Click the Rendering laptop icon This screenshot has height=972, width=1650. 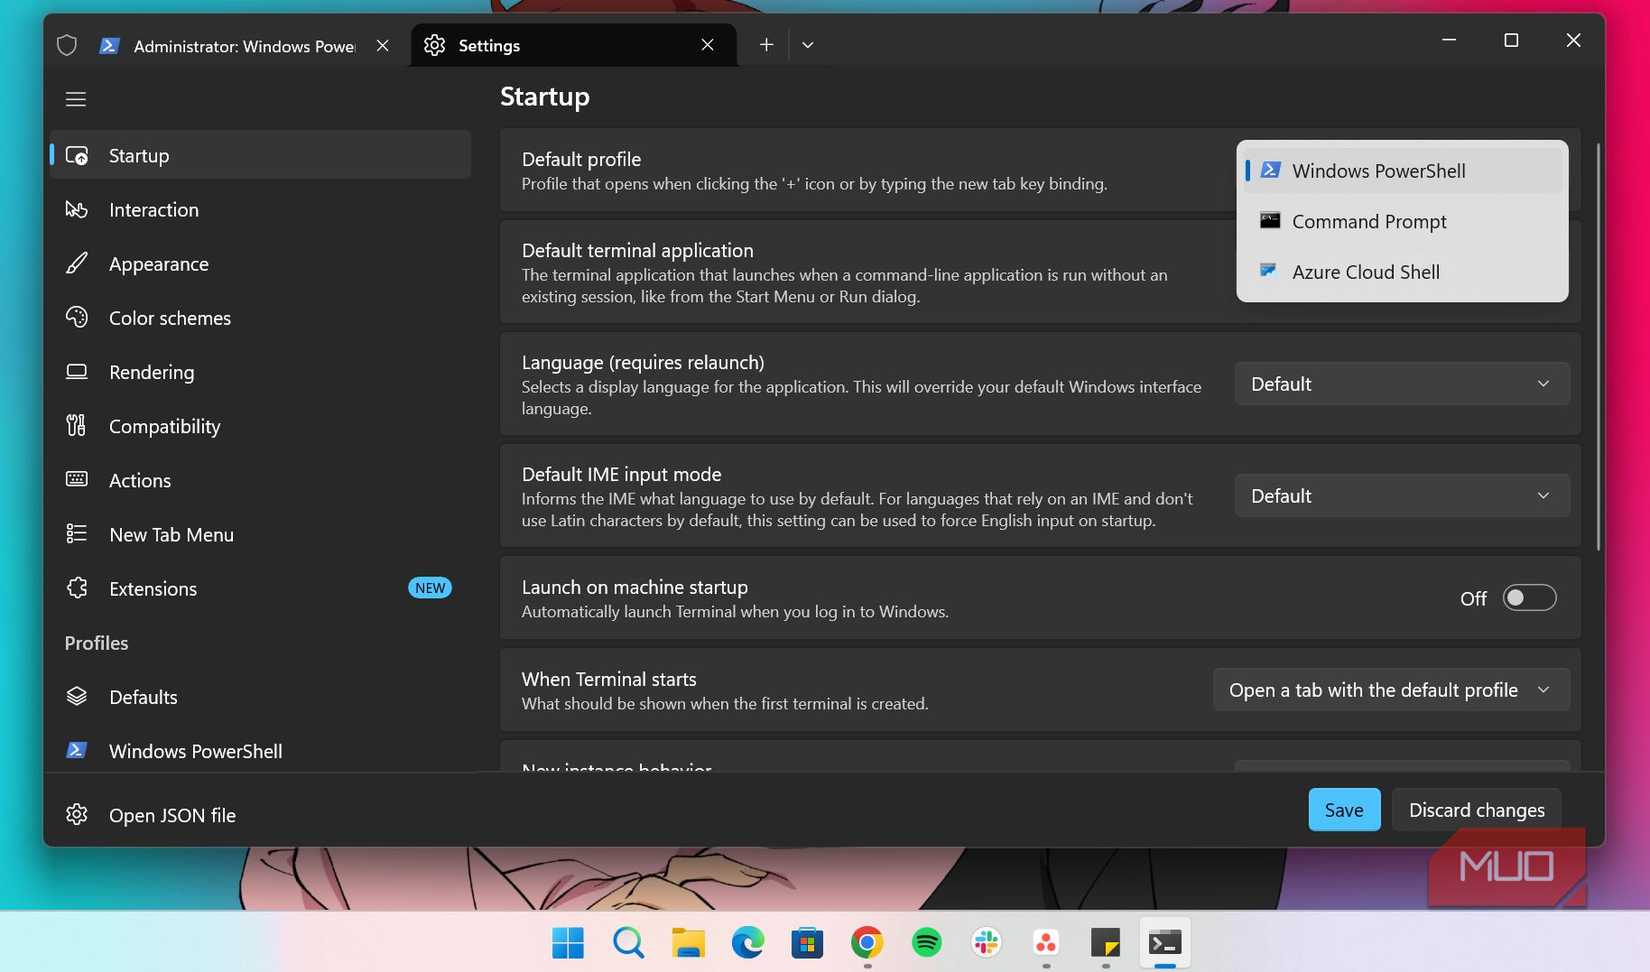(77, 372)
